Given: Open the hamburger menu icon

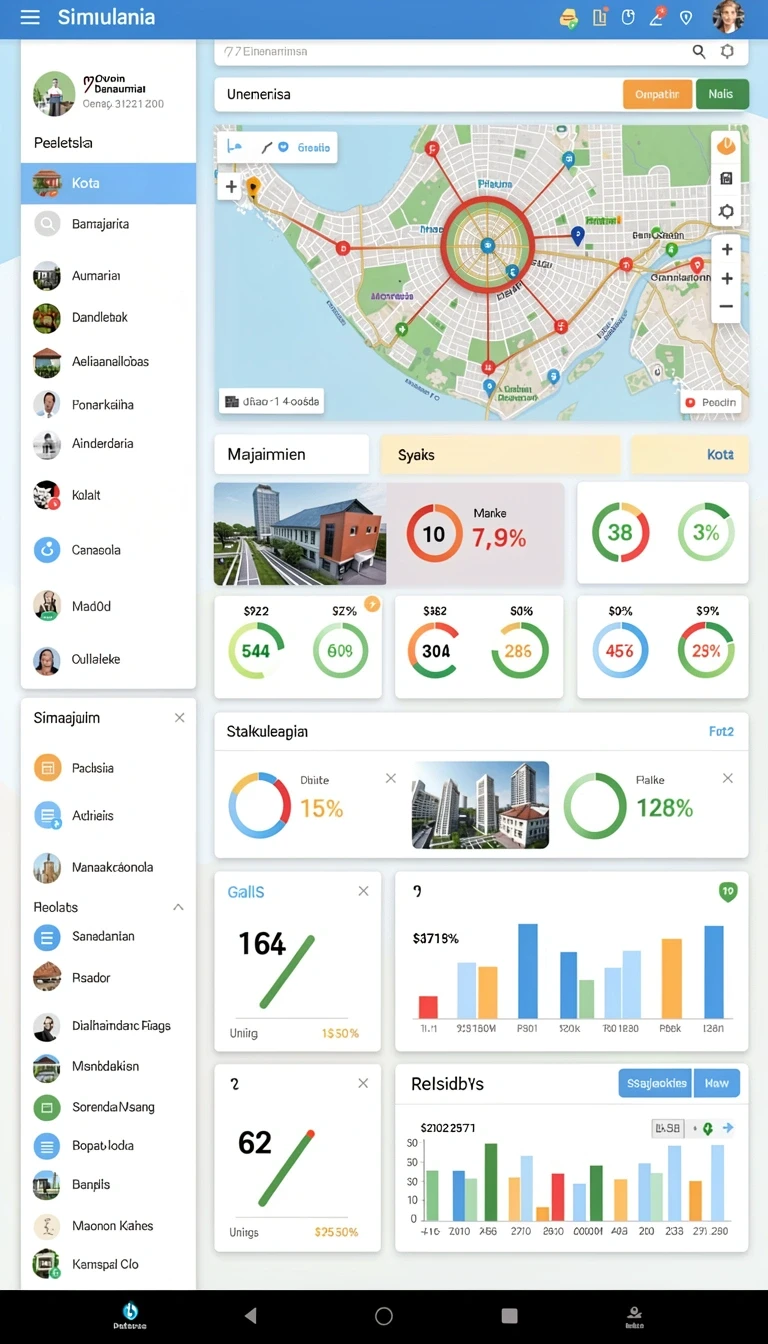Looking at the screenshot, I should click(x=30, y=17).
